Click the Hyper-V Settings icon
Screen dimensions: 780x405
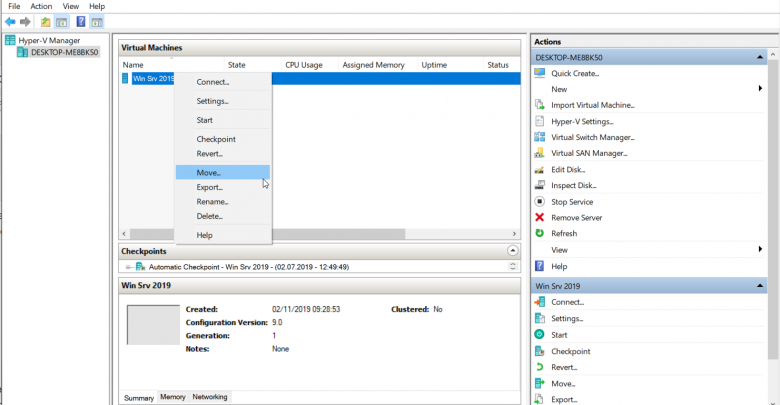pyautogui.click(x=539, y=121)
